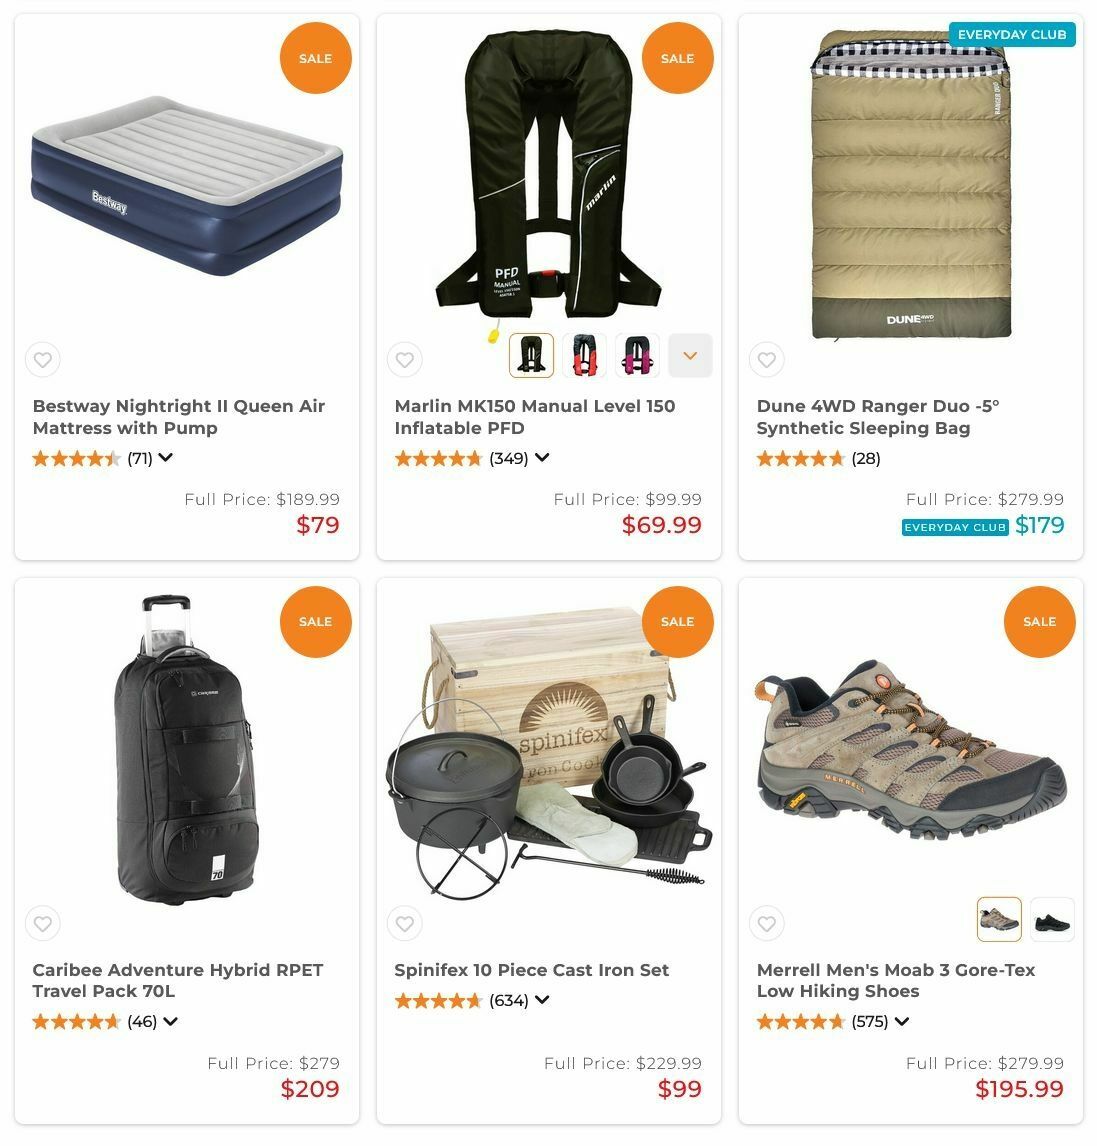Image resolution: width=1097 pixels, height=1146 pixels.
Task: Click heart icon on Dune sleeping bag
Action: coord(767,360)
